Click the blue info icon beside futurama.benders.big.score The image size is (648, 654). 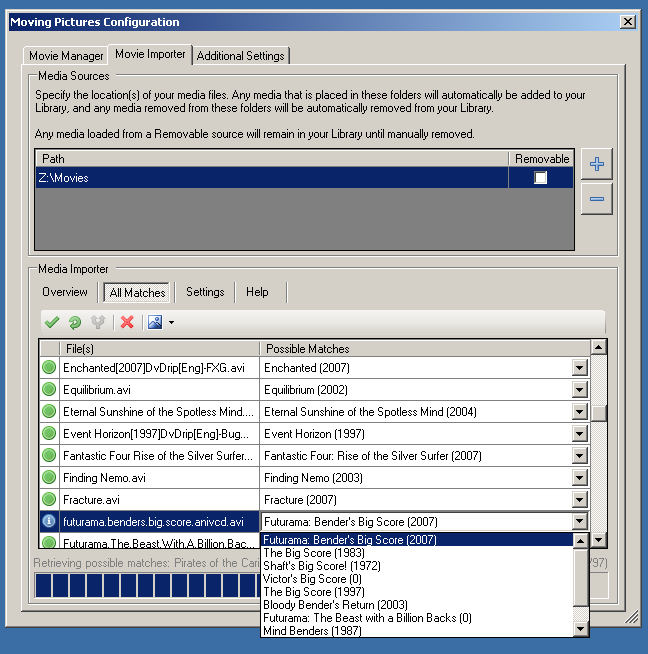[48, 521]
